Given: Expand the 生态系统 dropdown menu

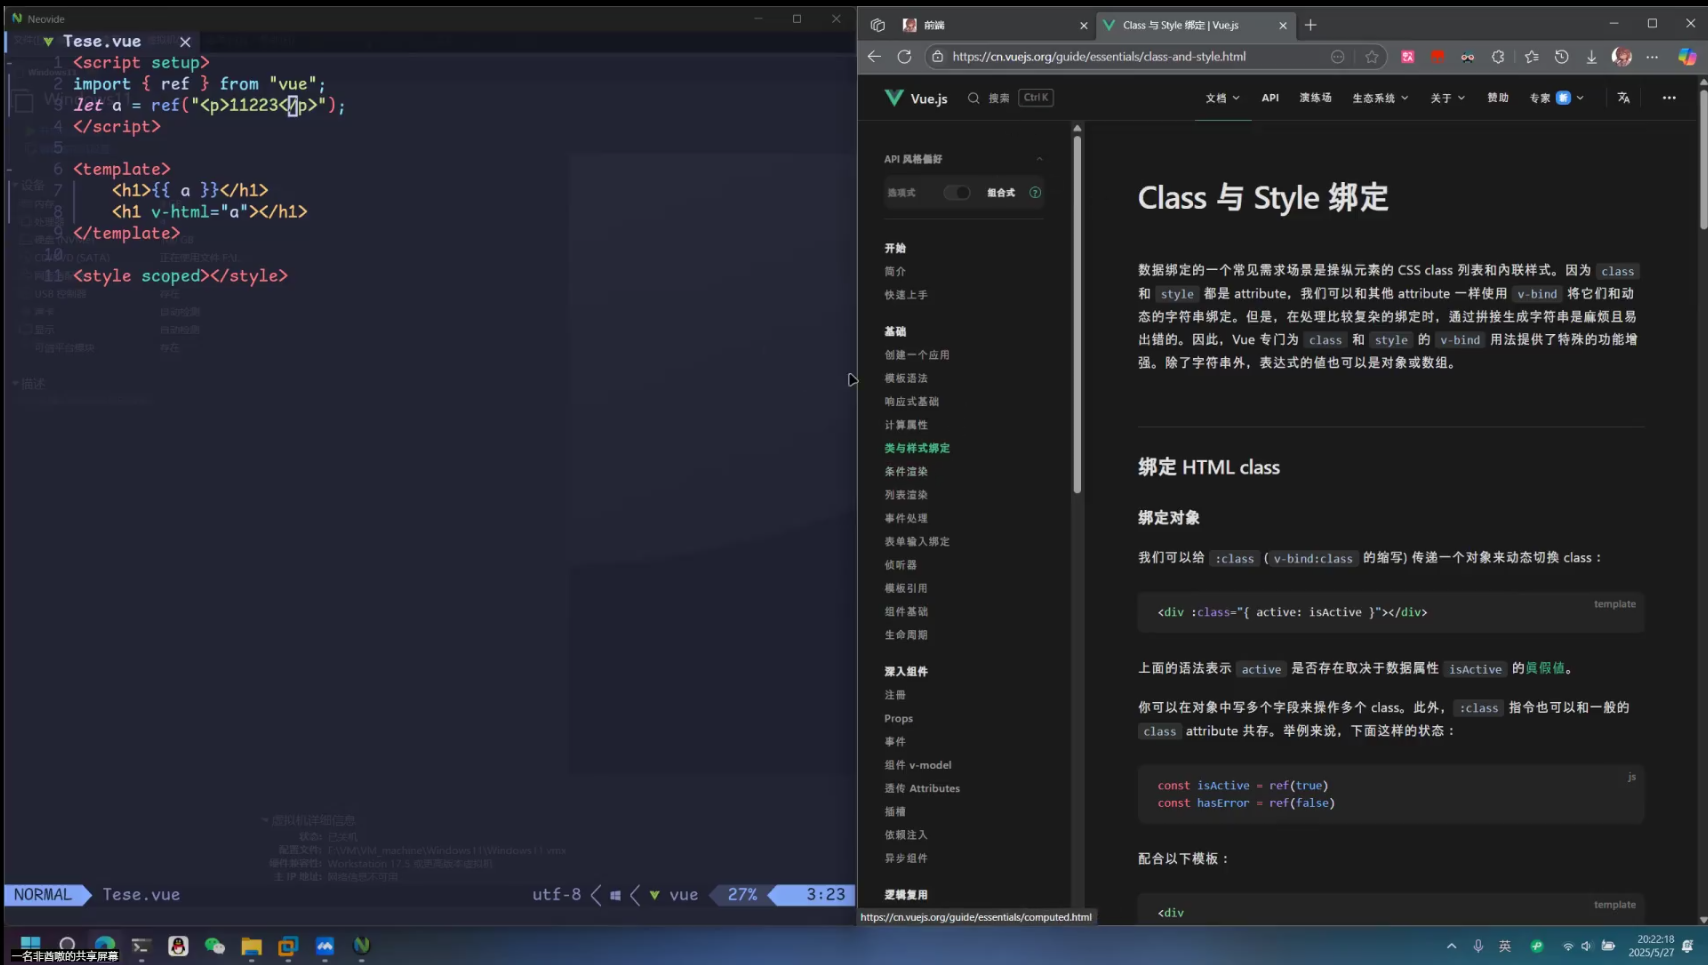Looking at the screenshot, I should (x=1380, y=98).
